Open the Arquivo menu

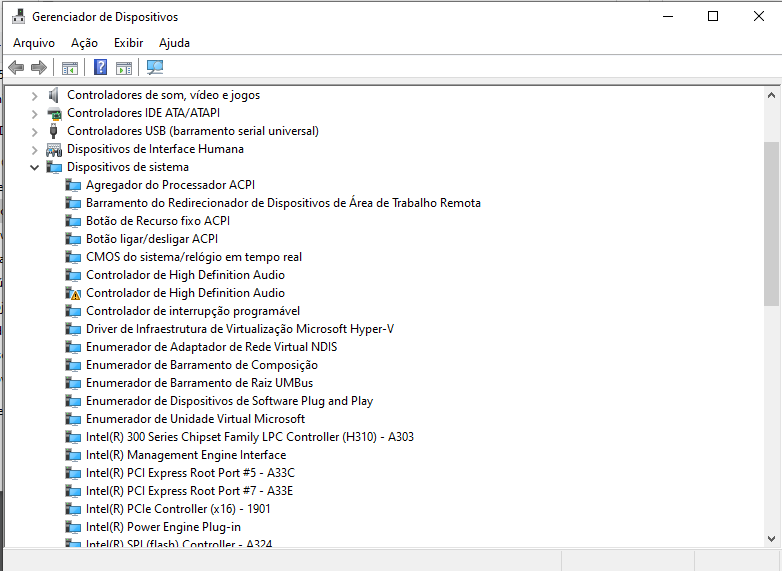pyautogui.click(x=34, y=43)
